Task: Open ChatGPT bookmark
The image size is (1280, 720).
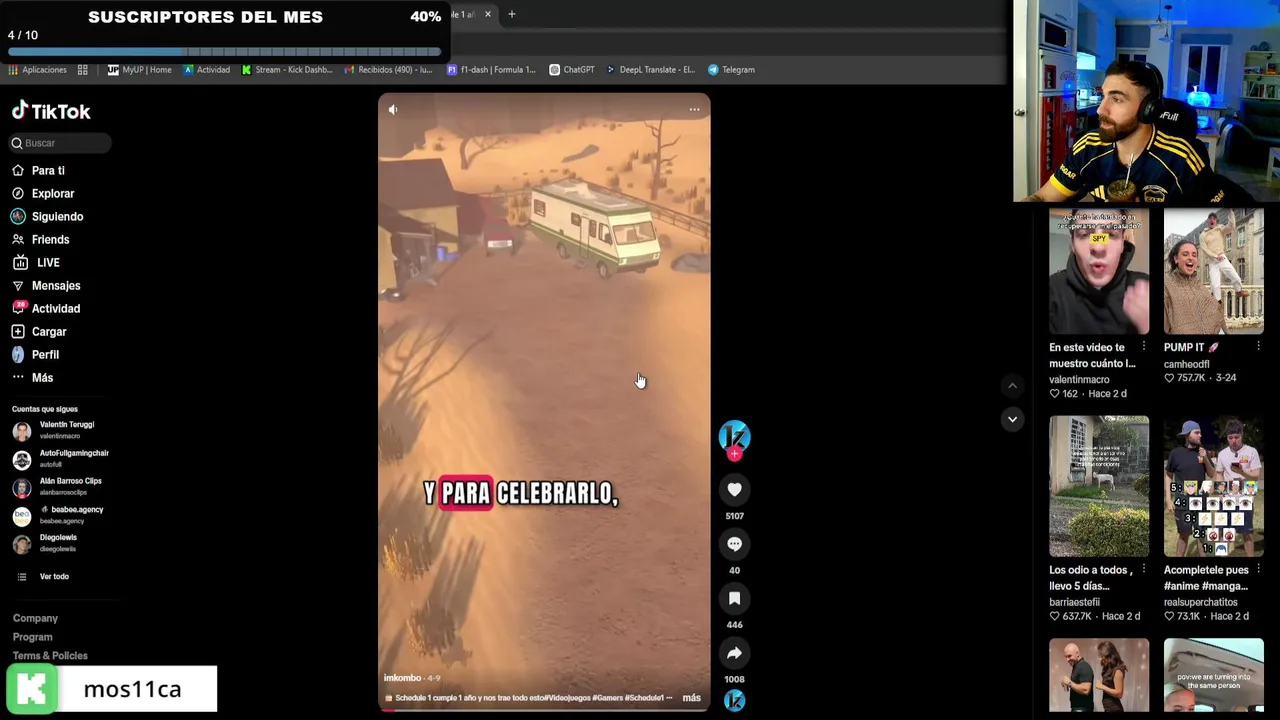Action: [572, 70]
